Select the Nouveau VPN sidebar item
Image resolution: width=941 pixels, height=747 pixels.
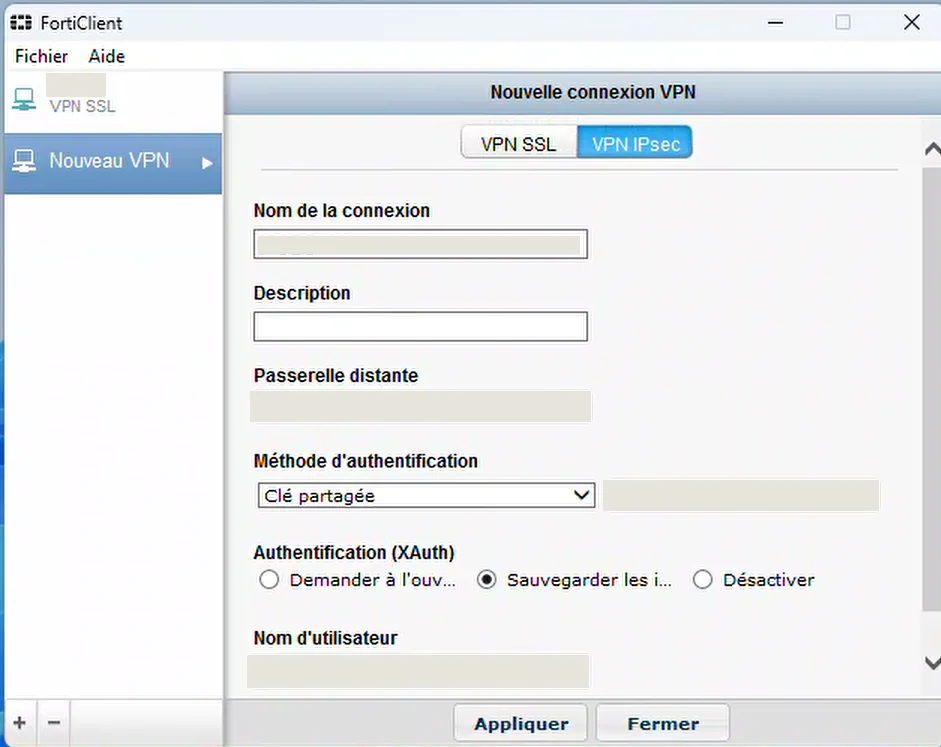(113, 163)
